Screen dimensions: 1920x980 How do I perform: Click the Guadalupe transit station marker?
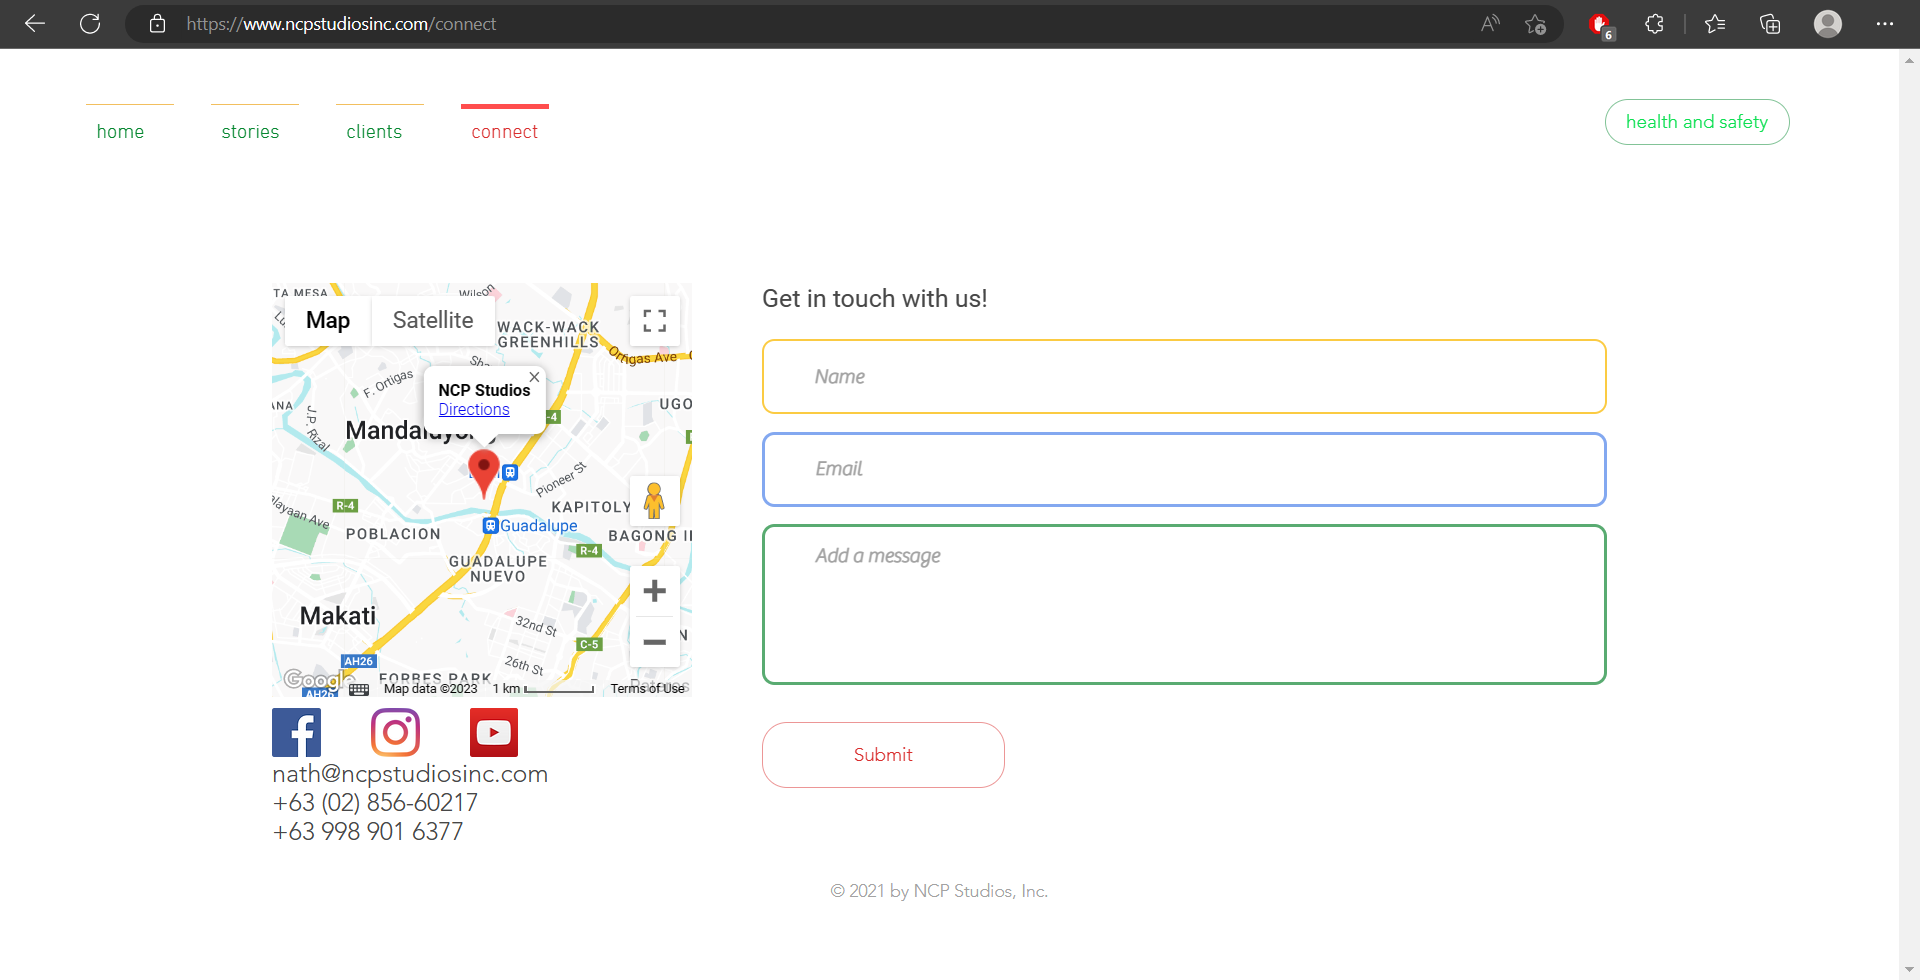(490, 526)
